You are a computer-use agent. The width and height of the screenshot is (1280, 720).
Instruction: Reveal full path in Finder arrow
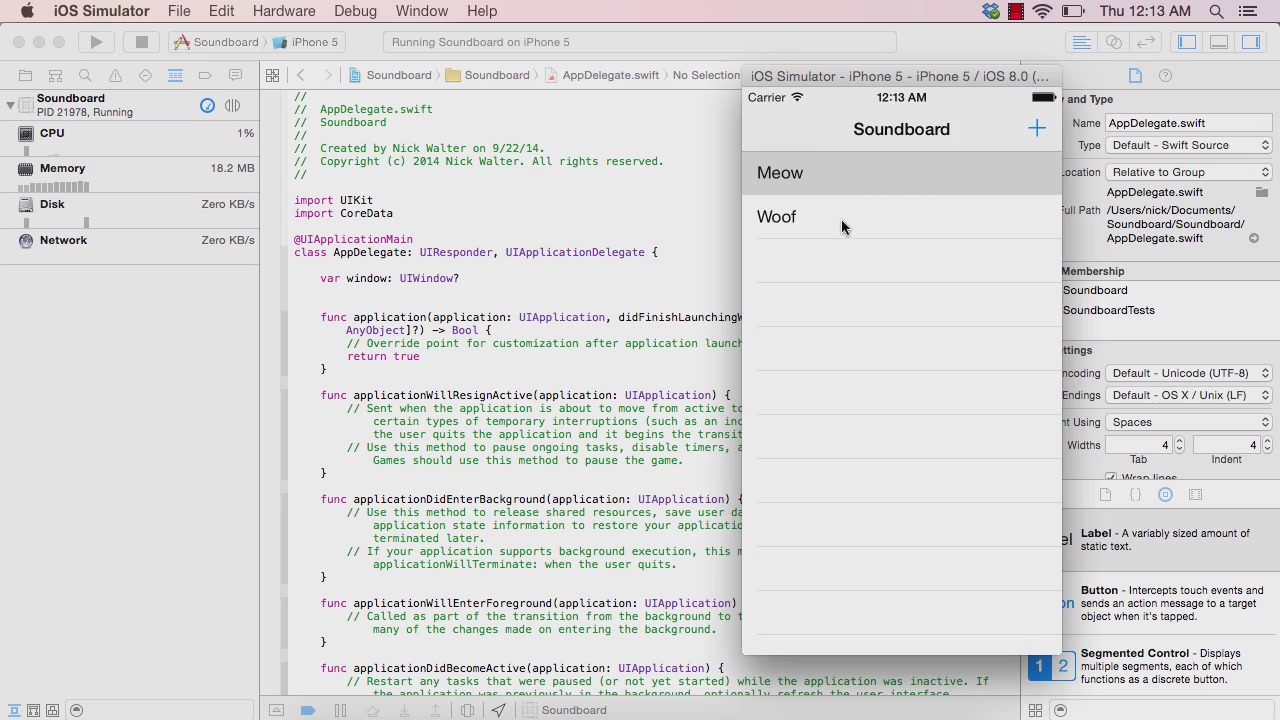[1253, 238]
